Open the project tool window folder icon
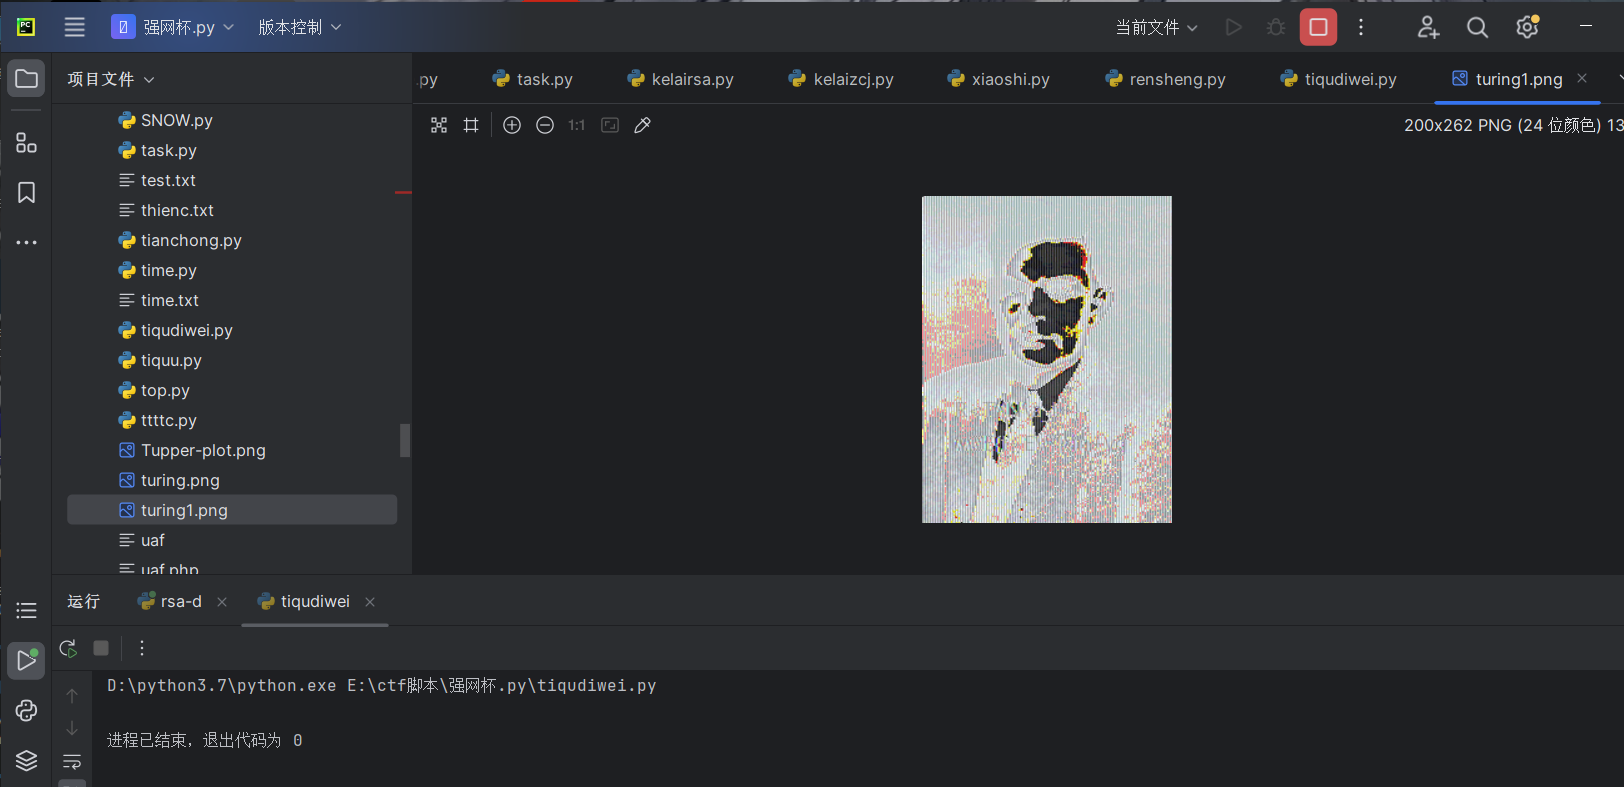The height and width of the screenshot is (787, 1624). tap(26, 79)
